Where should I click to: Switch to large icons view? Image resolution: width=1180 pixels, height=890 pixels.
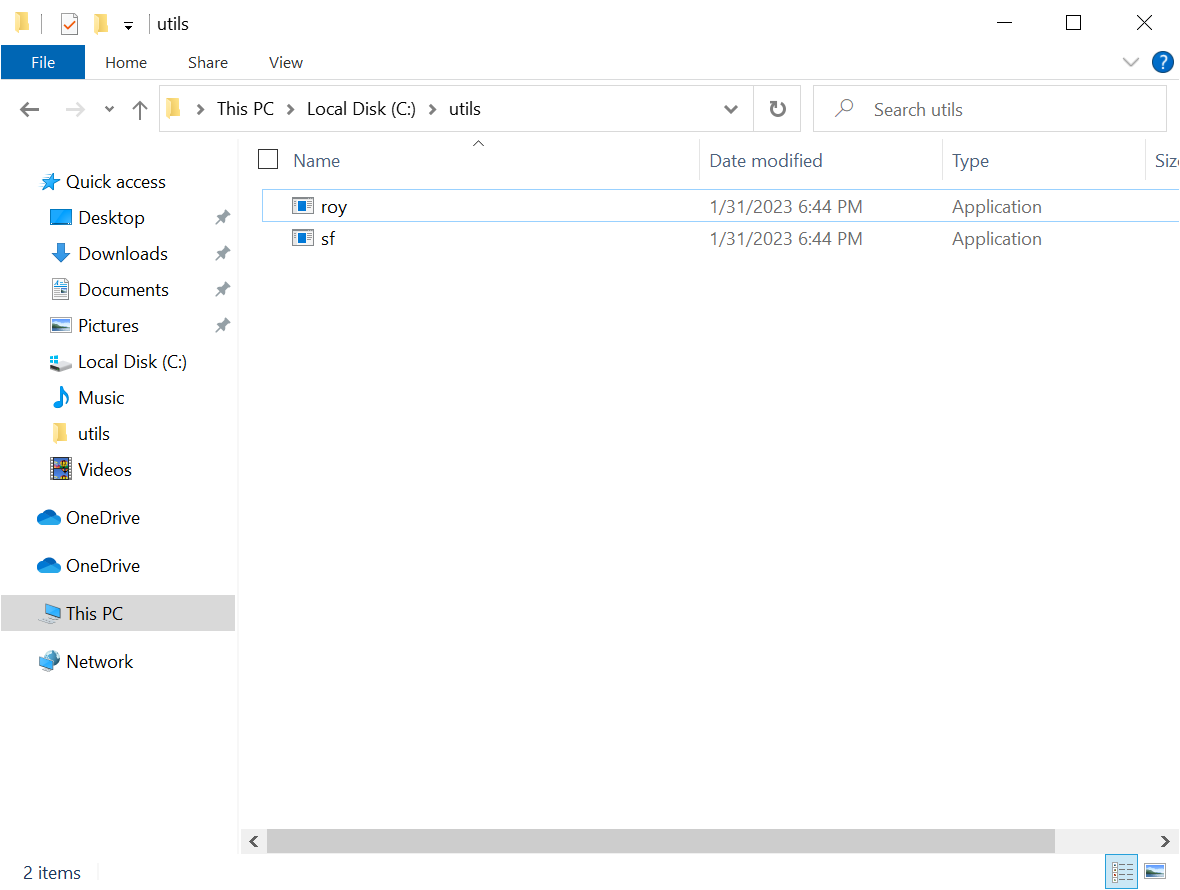pos(1154,872)
